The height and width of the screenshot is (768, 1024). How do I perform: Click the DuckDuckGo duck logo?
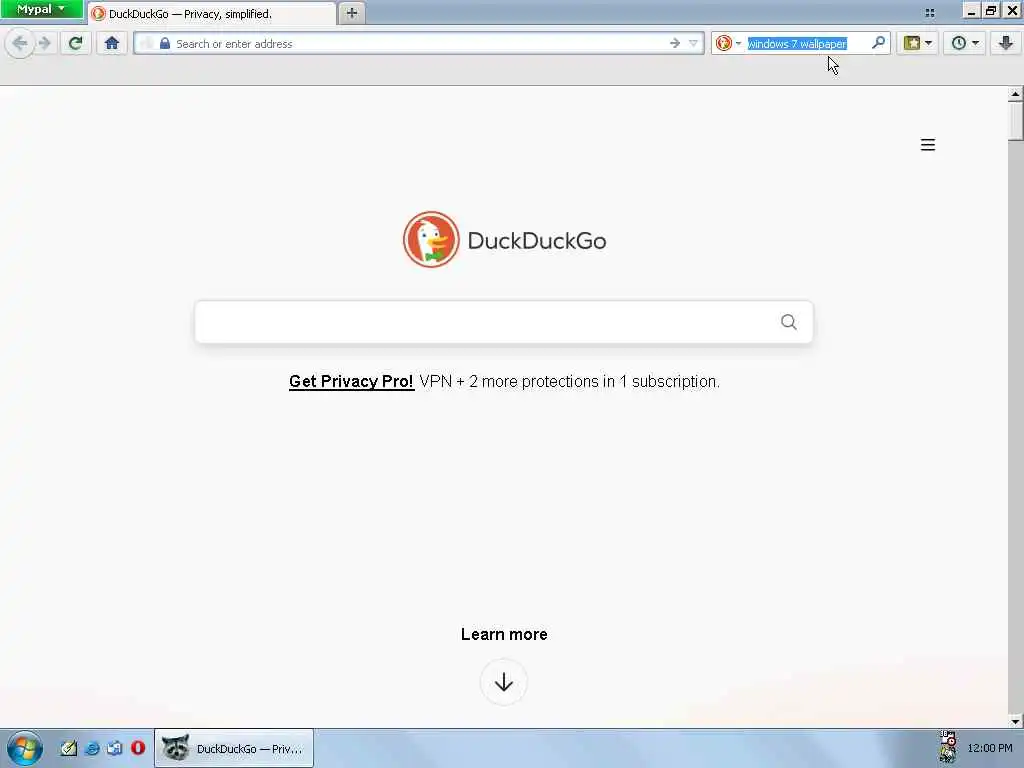[430, 239]
